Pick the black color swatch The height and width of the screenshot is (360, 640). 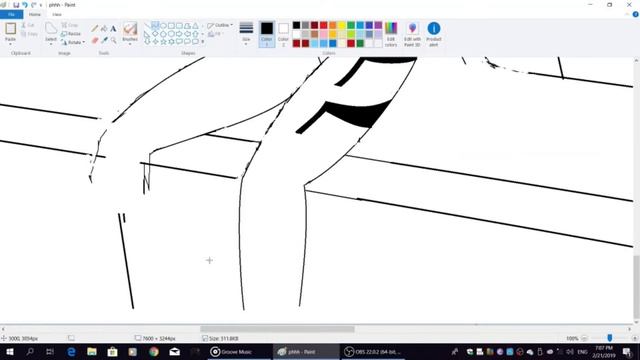click(296, 25)
